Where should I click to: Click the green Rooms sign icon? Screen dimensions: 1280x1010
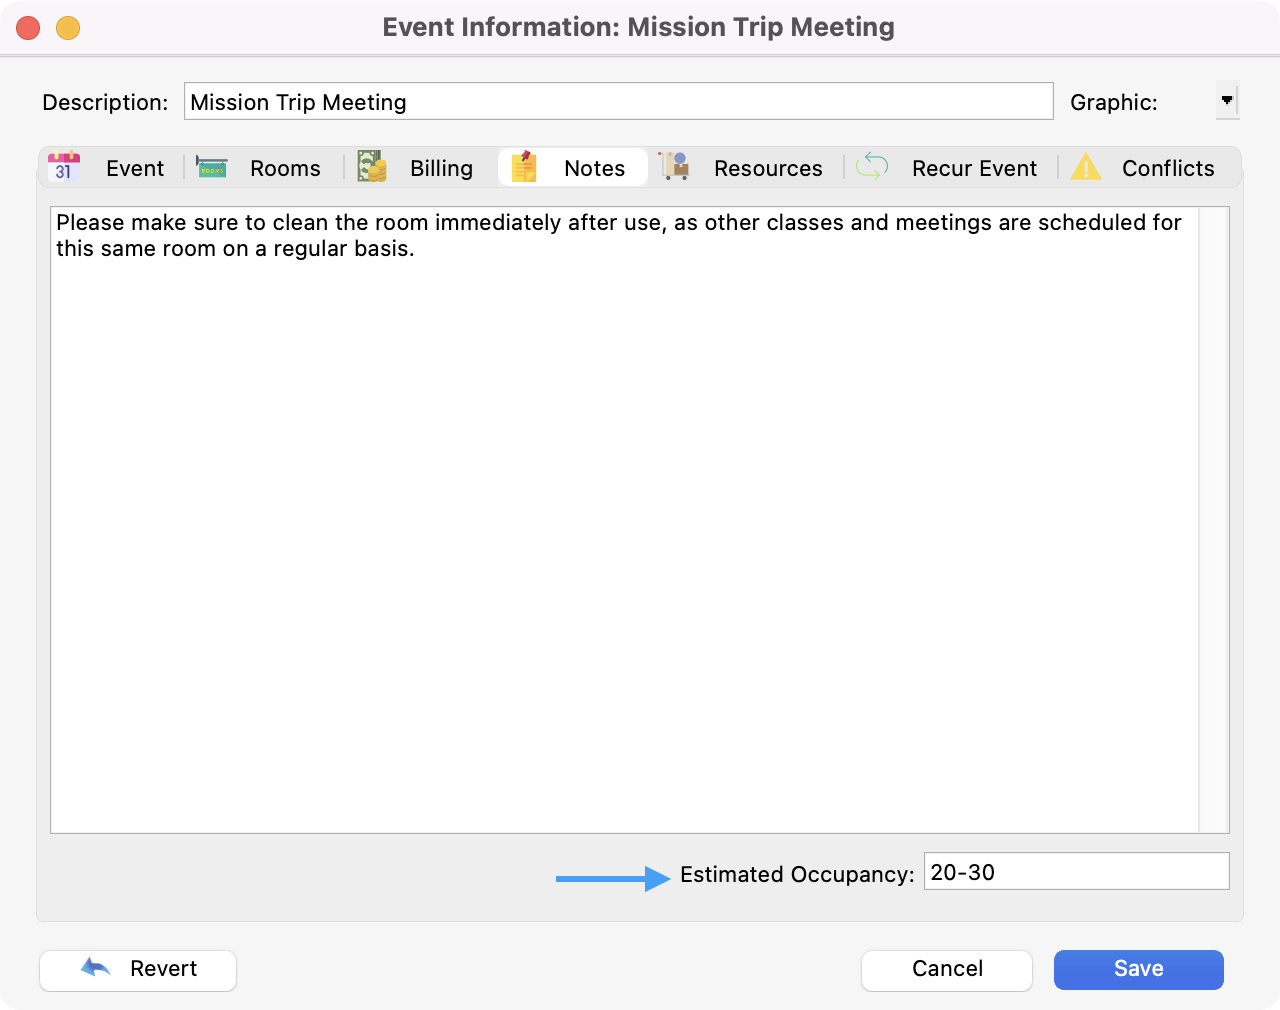coord(212,167)
